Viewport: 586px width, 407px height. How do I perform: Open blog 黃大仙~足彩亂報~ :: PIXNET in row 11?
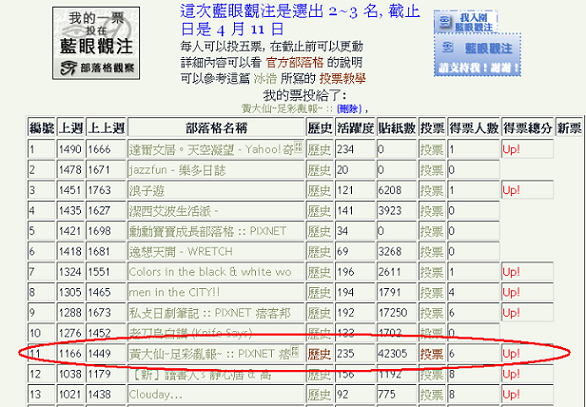click(210, 354)
